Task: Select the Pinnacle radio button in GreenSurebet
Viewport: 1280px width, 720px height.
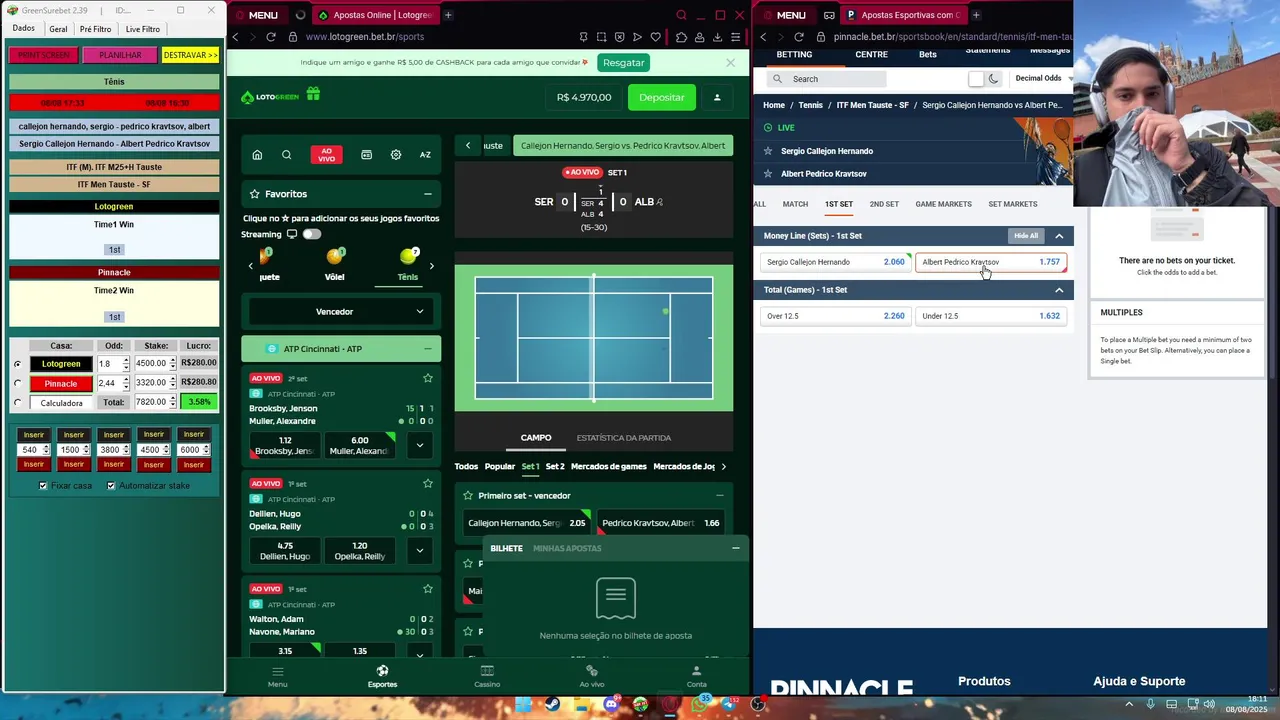Action: pos(17,383)
